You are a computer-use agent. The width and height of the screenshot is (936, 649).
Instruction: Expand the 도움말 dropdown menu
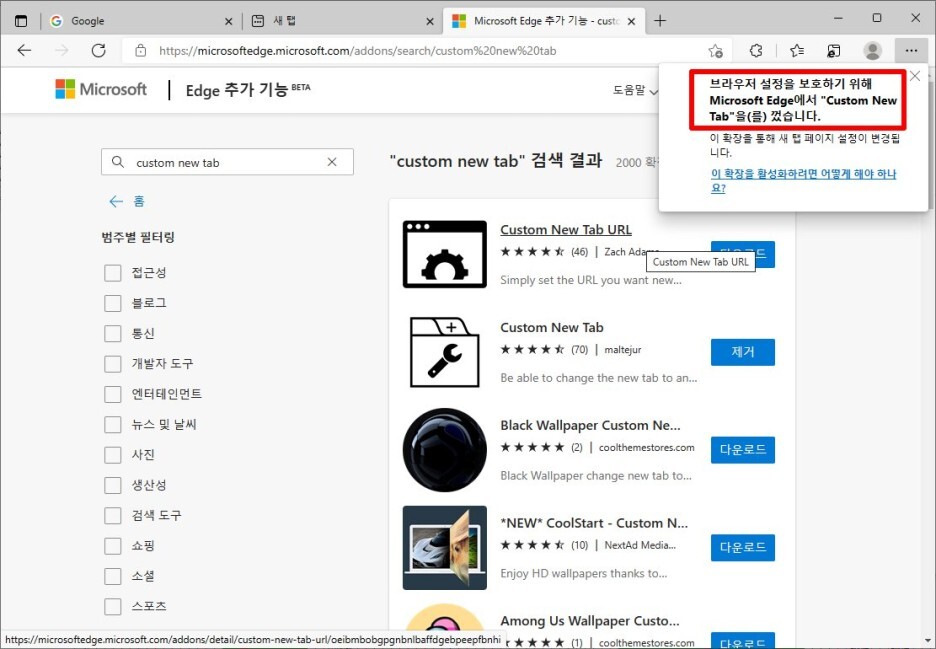pyautogui.click(x=635, y=90)
